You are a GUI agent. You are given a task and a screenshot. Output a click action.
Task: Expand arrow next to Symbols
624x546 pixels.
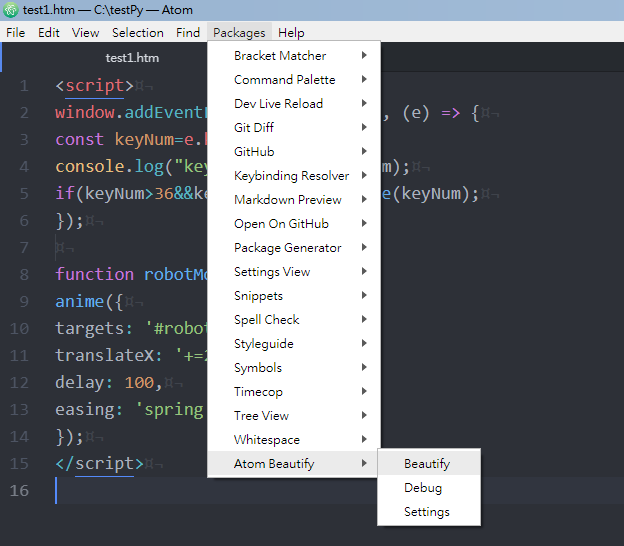click(x=364, y=367)
